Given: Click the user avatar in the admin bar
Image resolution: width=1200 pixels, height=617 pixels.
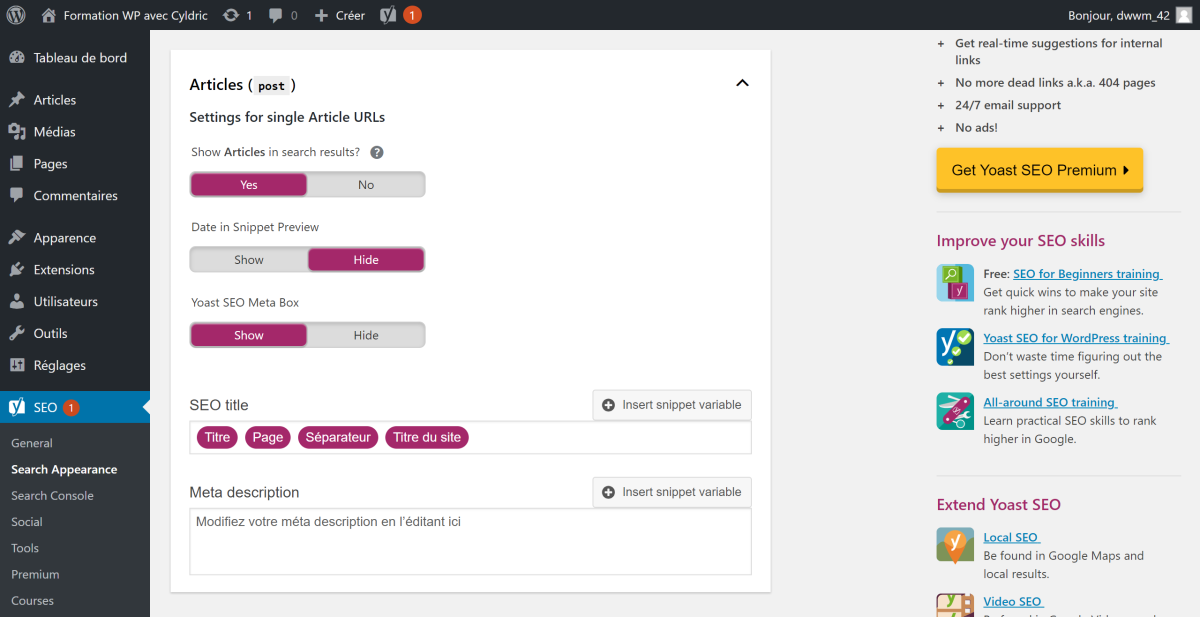Looking at the screenshot, I should pyautogui.click(x=1183, y=15).
